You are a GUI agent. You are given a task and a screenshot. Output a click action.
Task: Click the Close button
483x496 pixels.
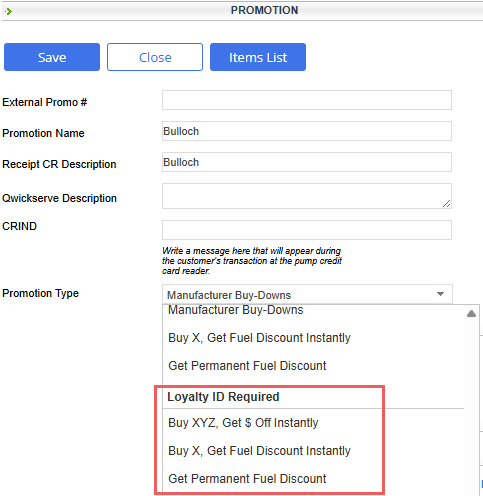pos(155,57)
